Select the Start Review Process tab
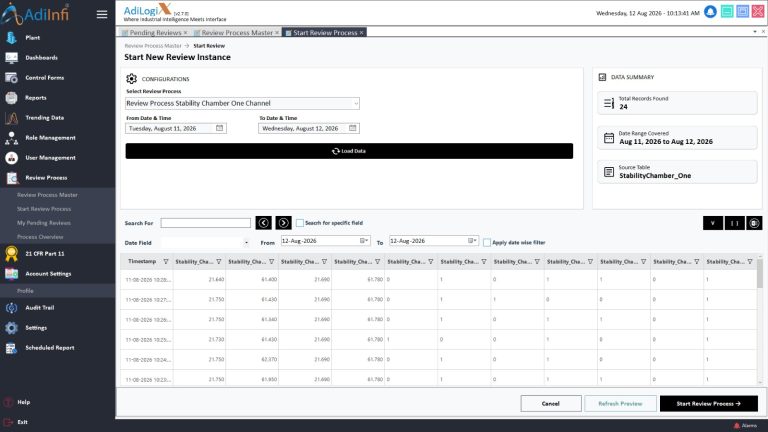Viewport: 768px width, 432px height. 325,33
